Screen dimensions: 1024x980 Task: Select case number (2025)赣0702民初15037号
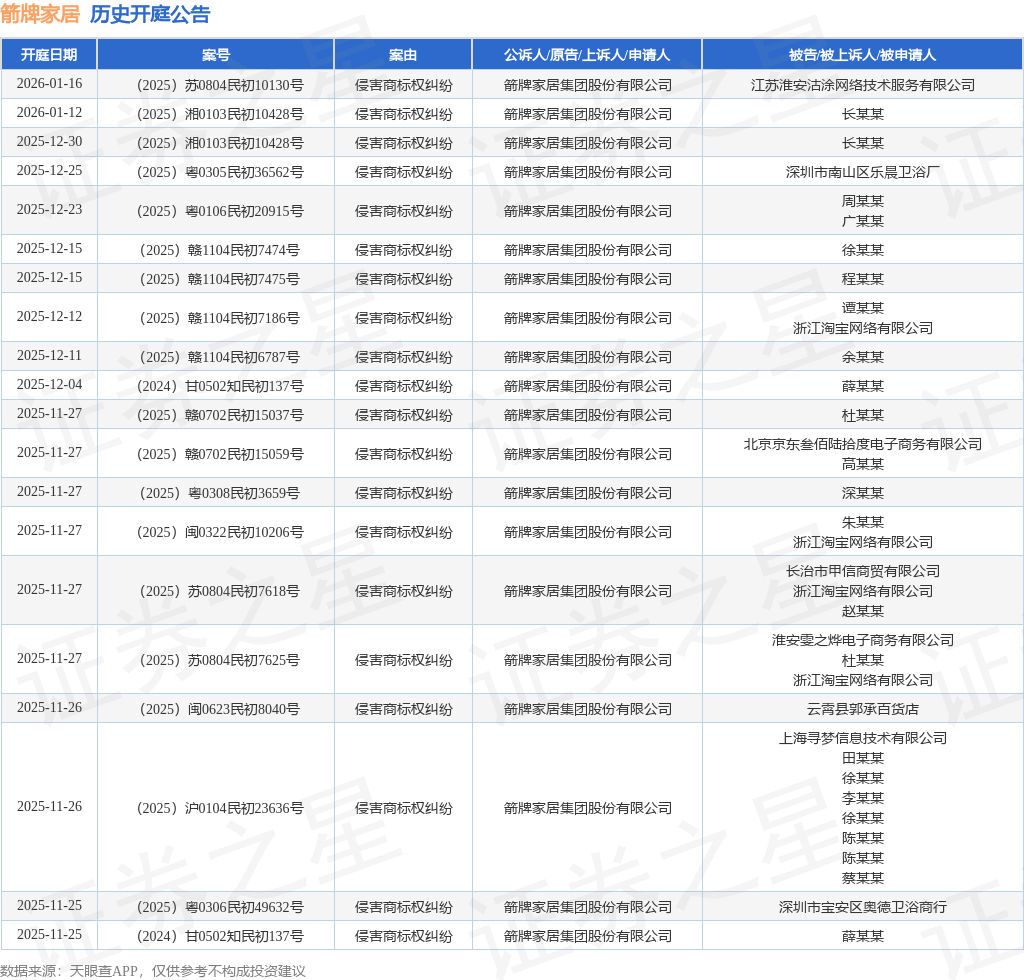(x=219, y=416)
